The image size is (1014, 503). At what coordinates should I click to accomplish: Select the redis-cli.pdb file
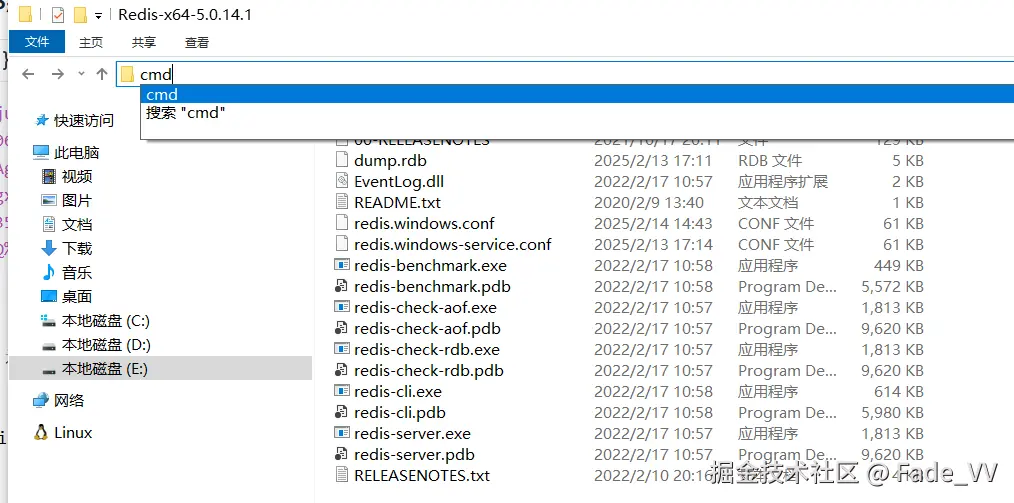pos(400,412)
